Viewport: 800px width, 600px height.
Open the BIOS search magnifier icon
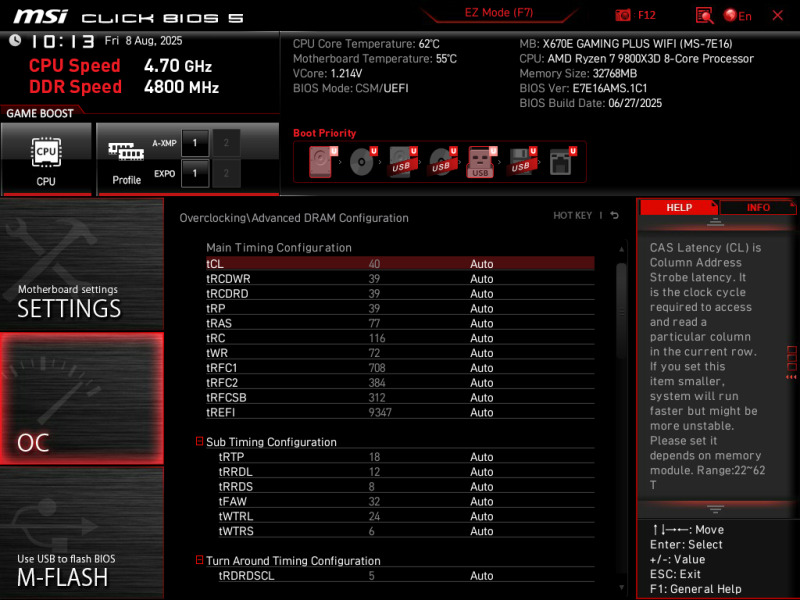click(704, 15)
